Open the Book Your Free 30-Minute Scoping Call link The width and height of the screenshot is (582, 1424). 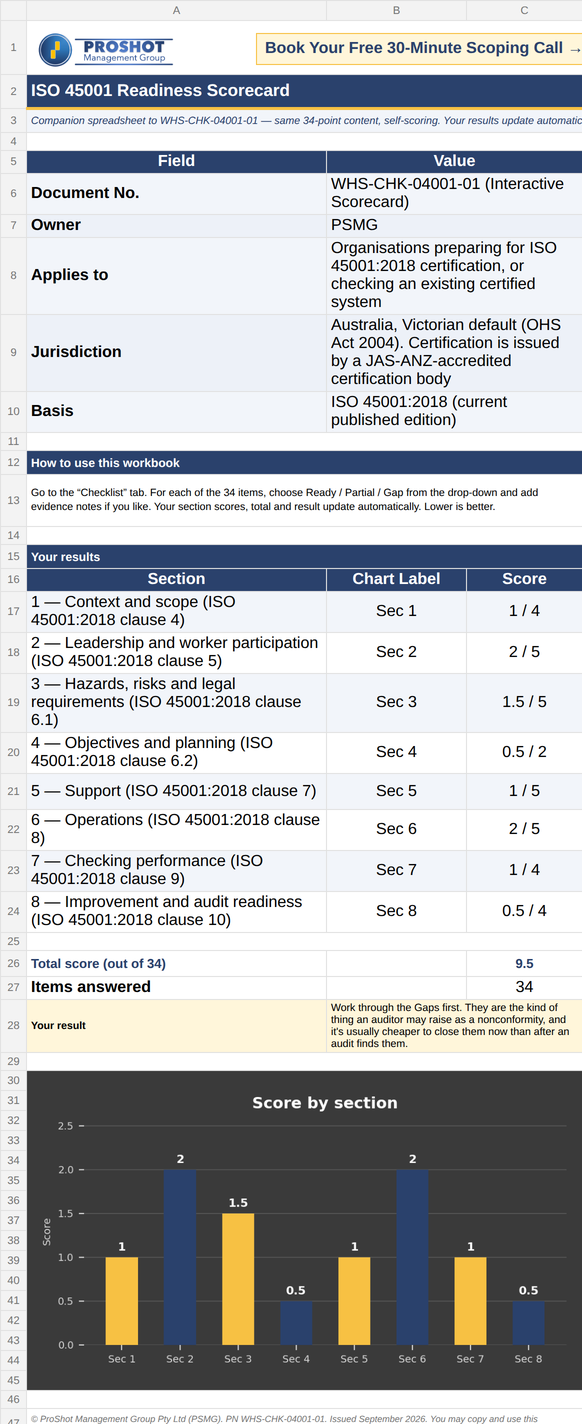[420, 48]
